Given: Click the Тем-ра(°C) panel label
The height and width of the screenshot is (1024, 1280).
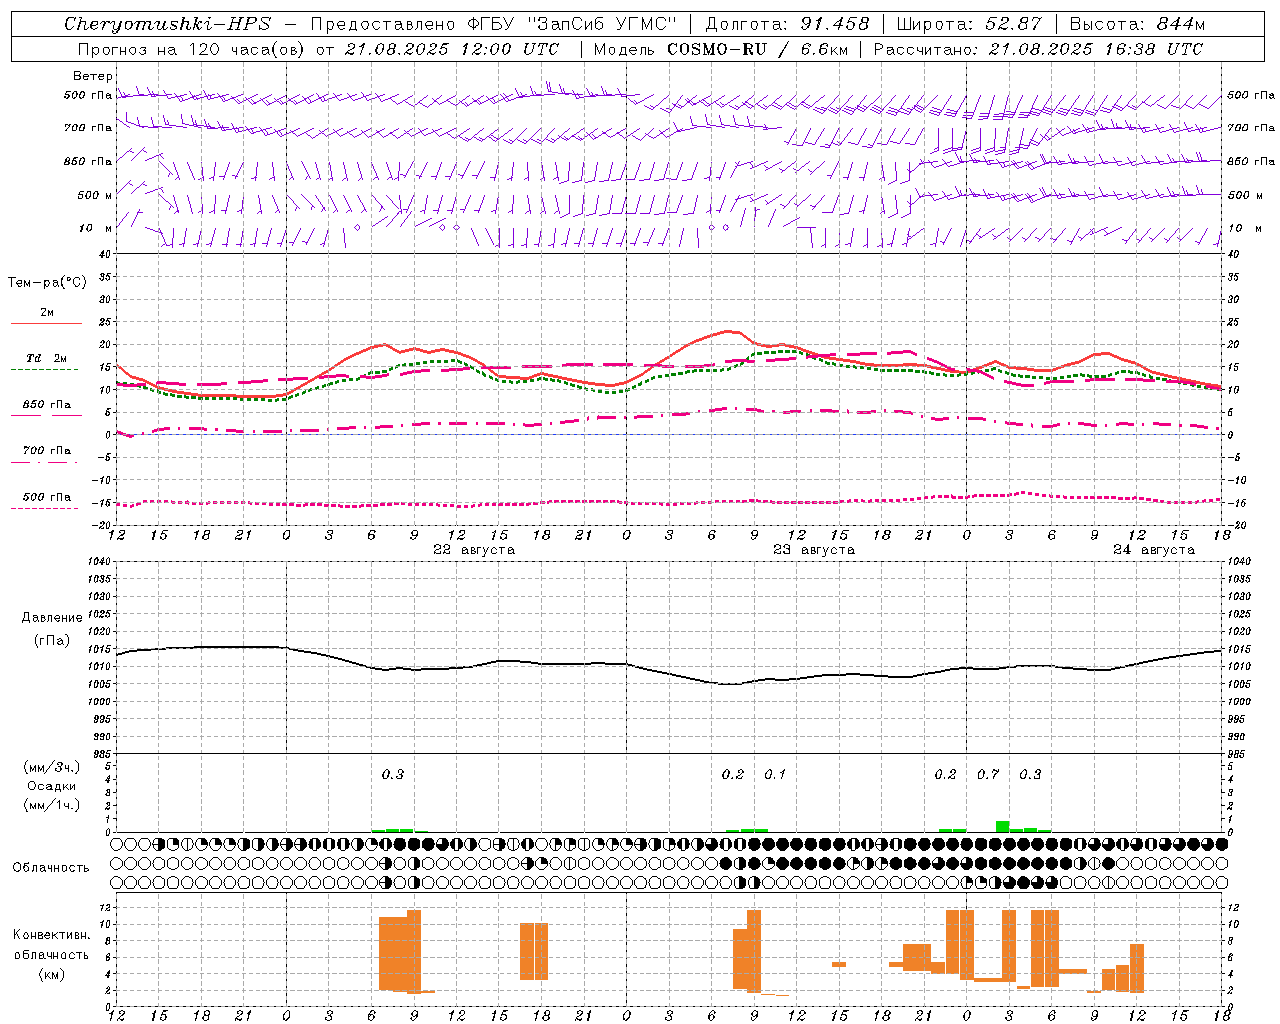Looking at the screenshot, I should [47, 283].
